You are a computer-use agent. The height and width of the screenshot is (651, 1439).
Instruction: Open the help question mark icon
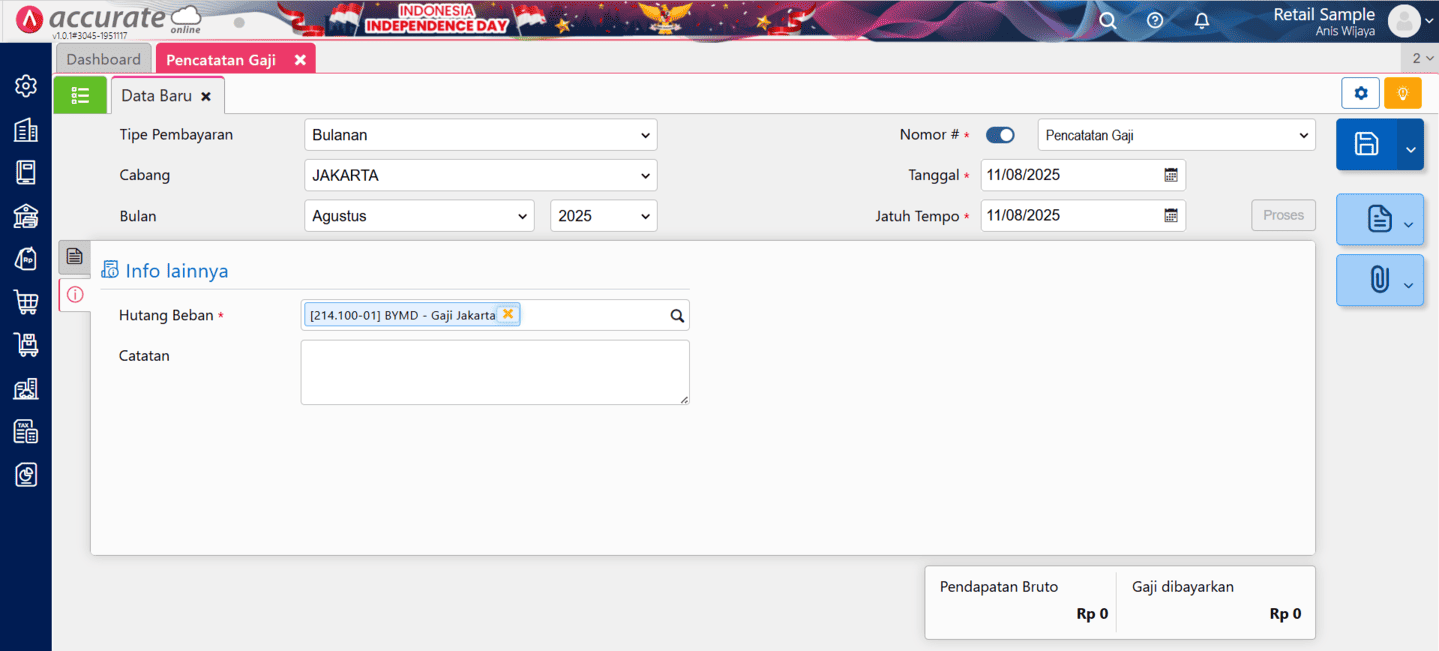[x=1155, y=21]
